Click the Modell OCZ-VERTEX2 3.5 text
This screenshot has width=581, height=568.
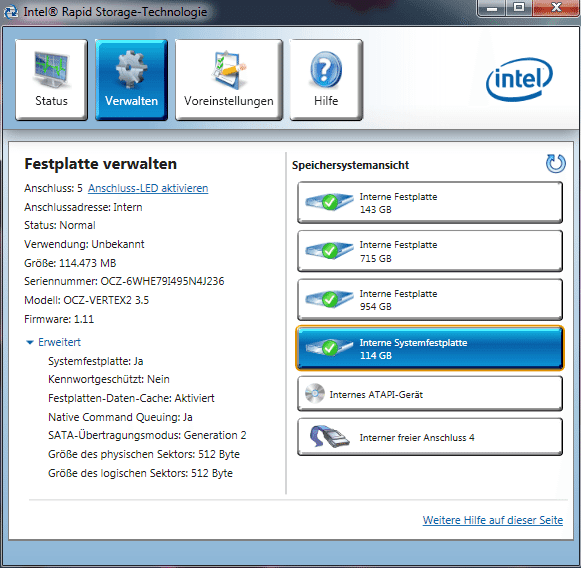pos(86,300)
